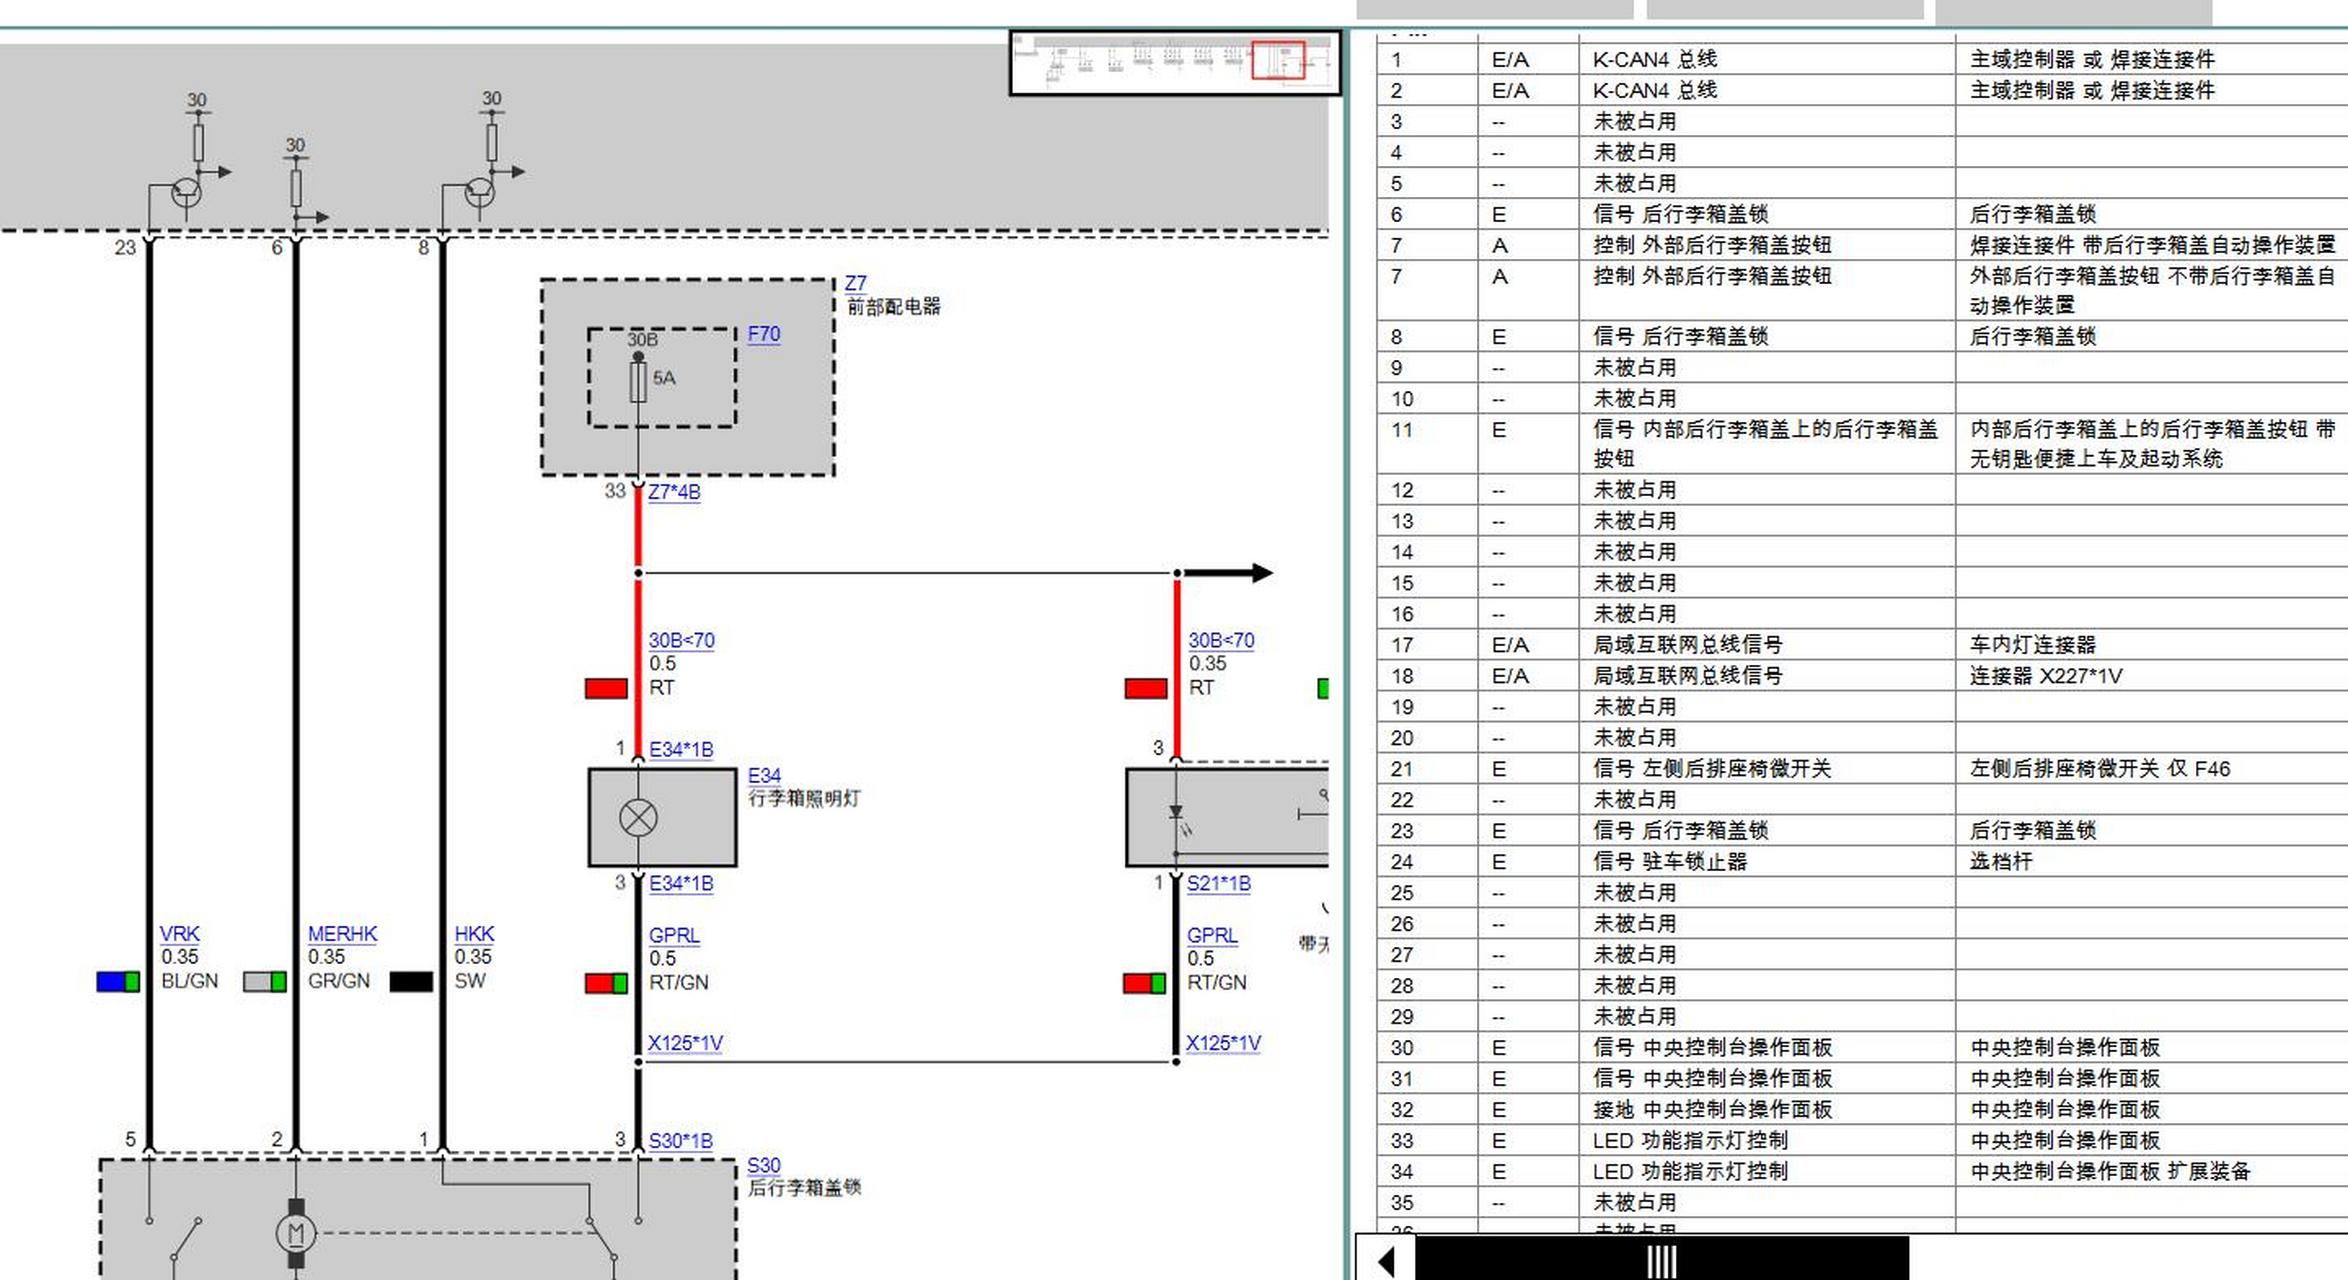This screenshot has height=1280, width=2348.
Task: Select pin 2 row K-CAN4 总线
Action: coord(1862,90)
